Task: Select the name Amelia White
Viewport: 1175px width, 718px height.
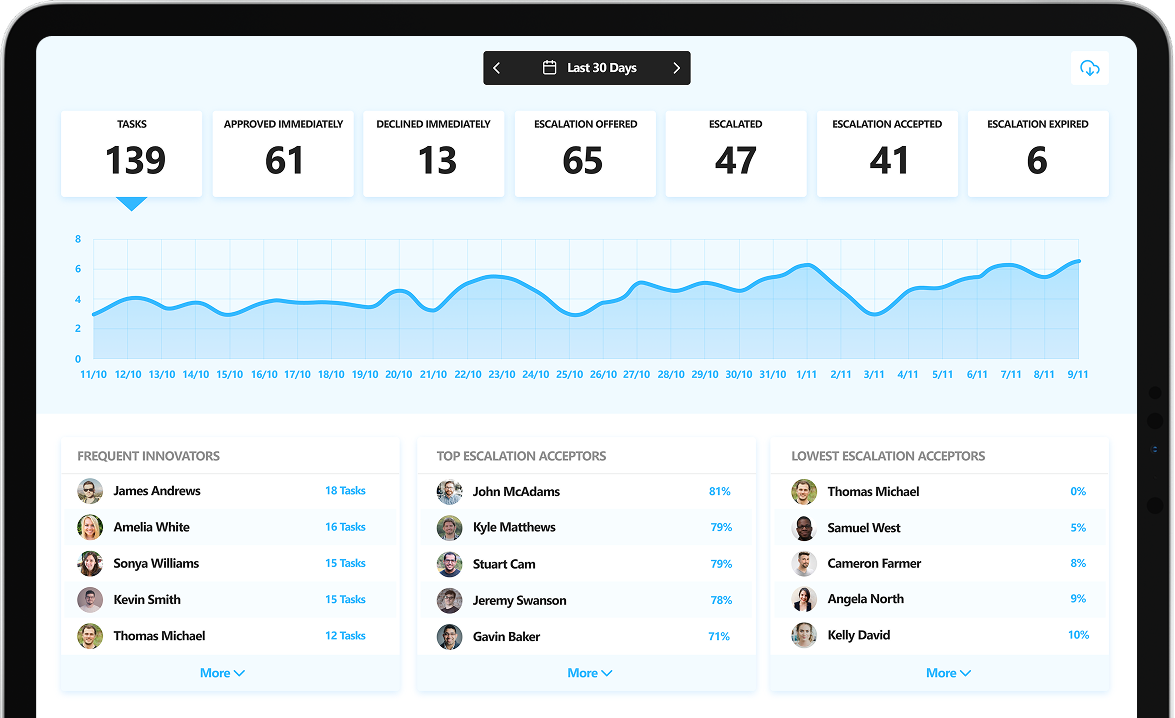Action: 151,527
